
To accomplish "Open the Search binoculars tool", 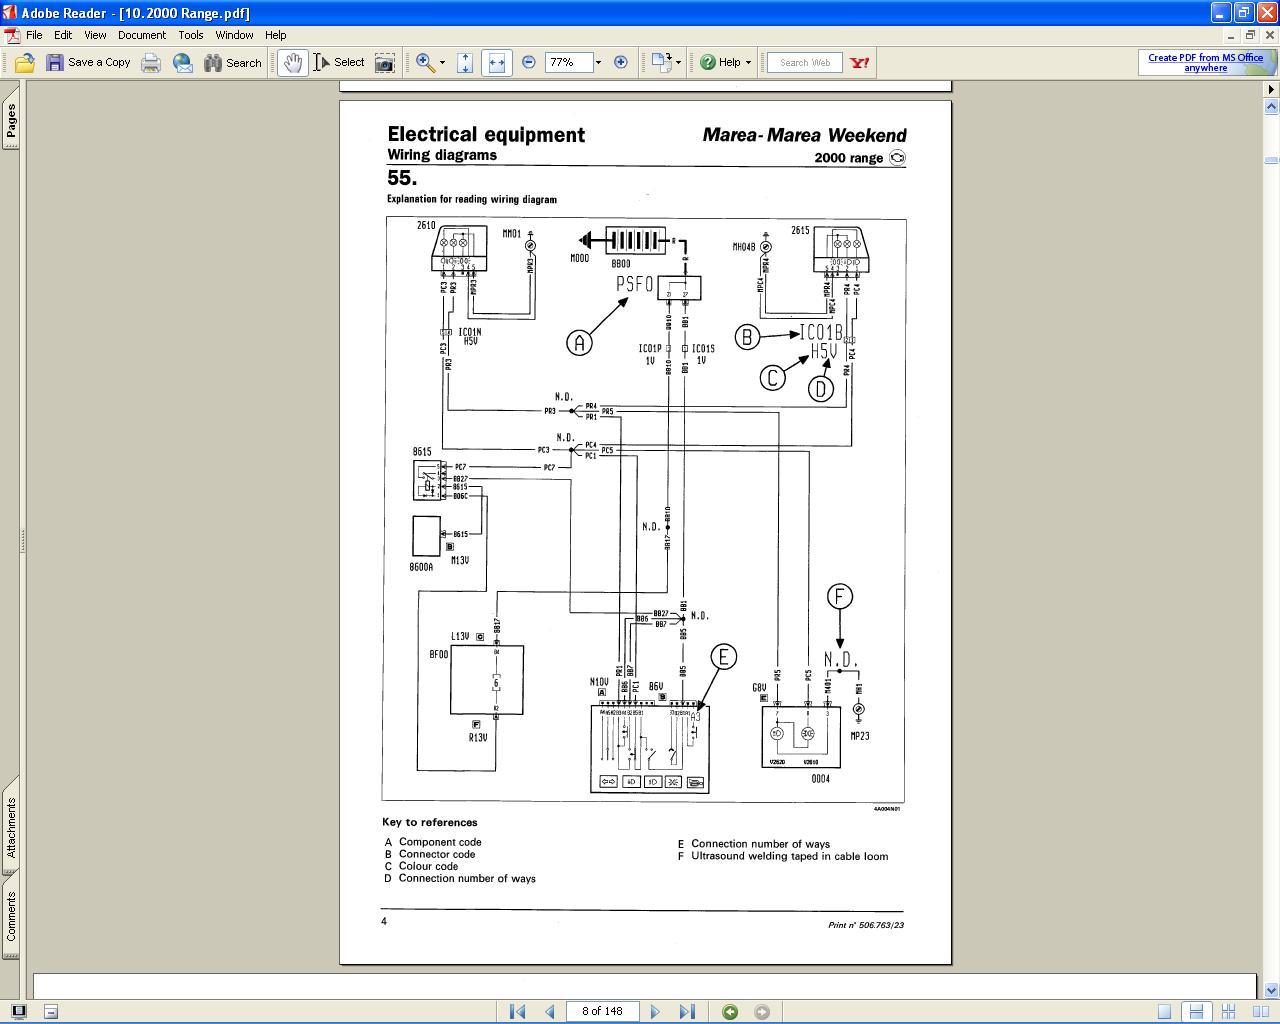I will coord(232,62).
